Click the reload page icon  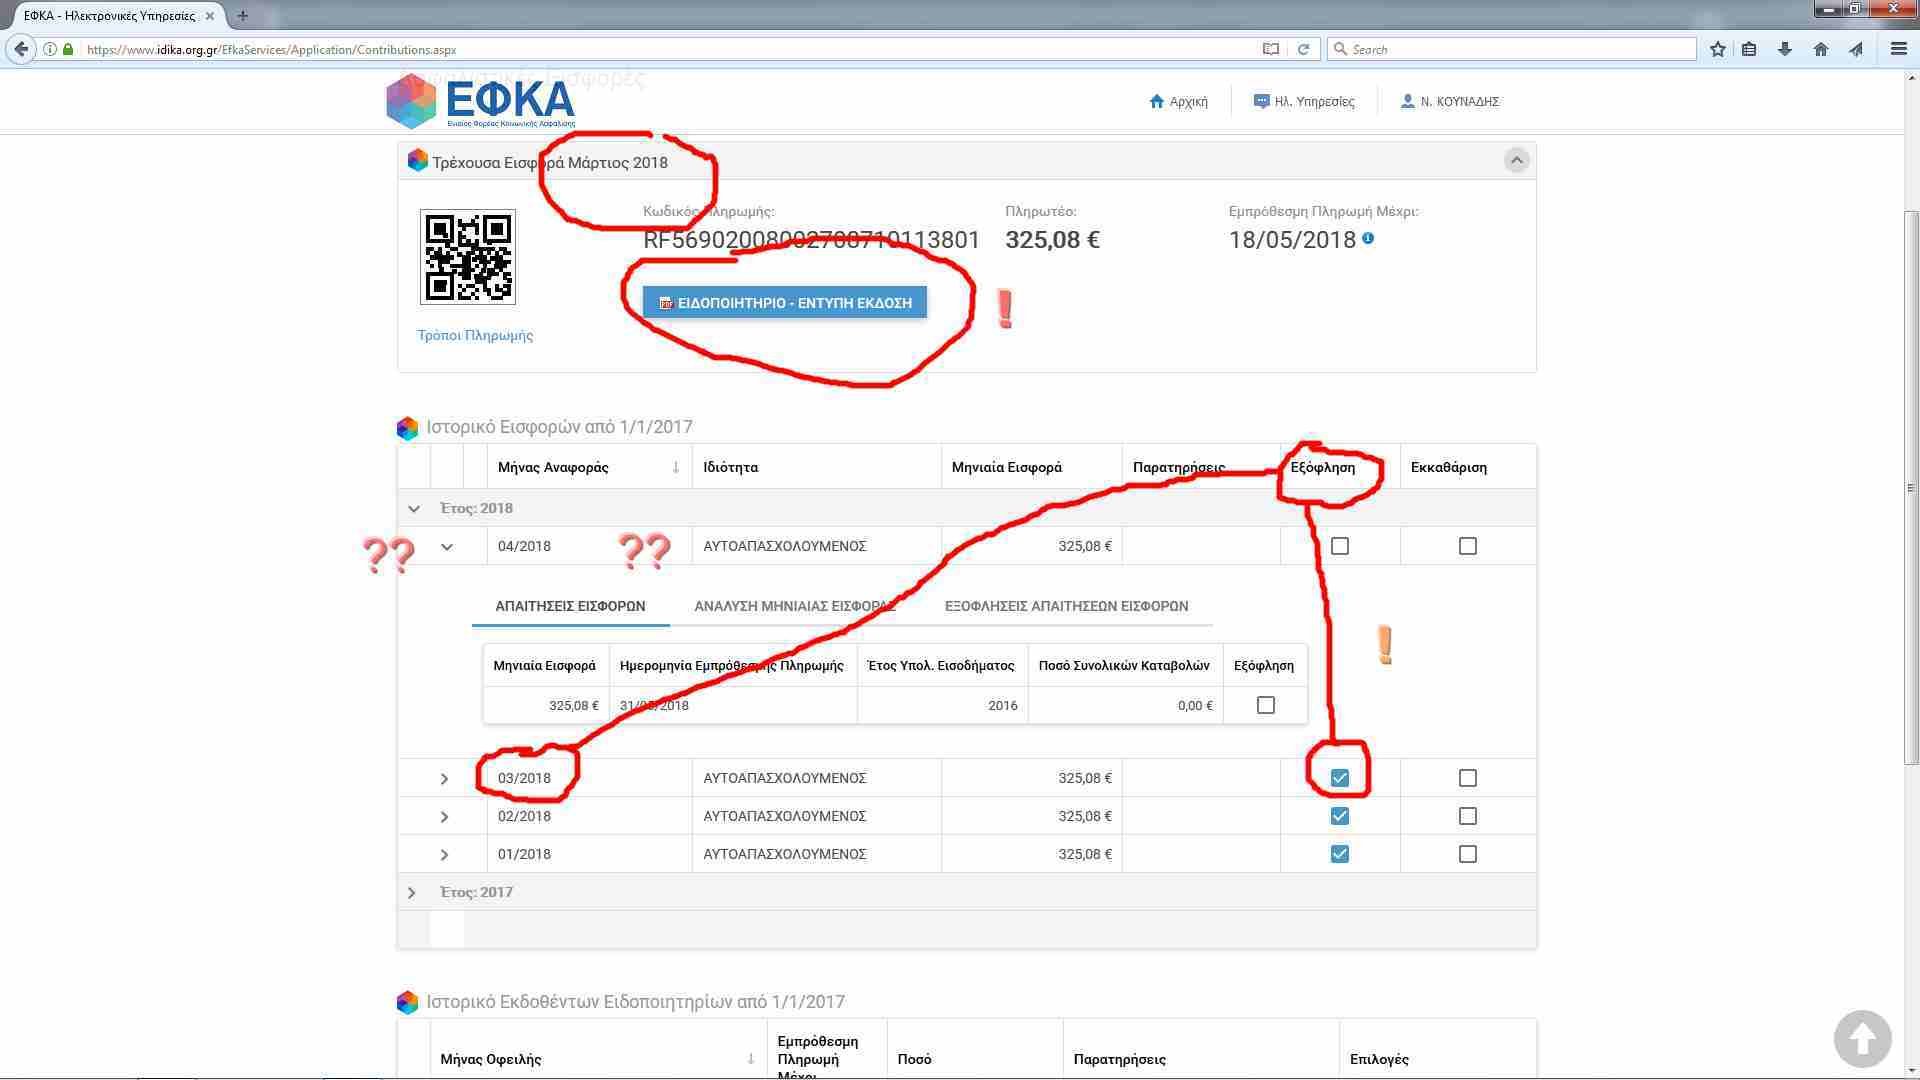[1303, 49]
